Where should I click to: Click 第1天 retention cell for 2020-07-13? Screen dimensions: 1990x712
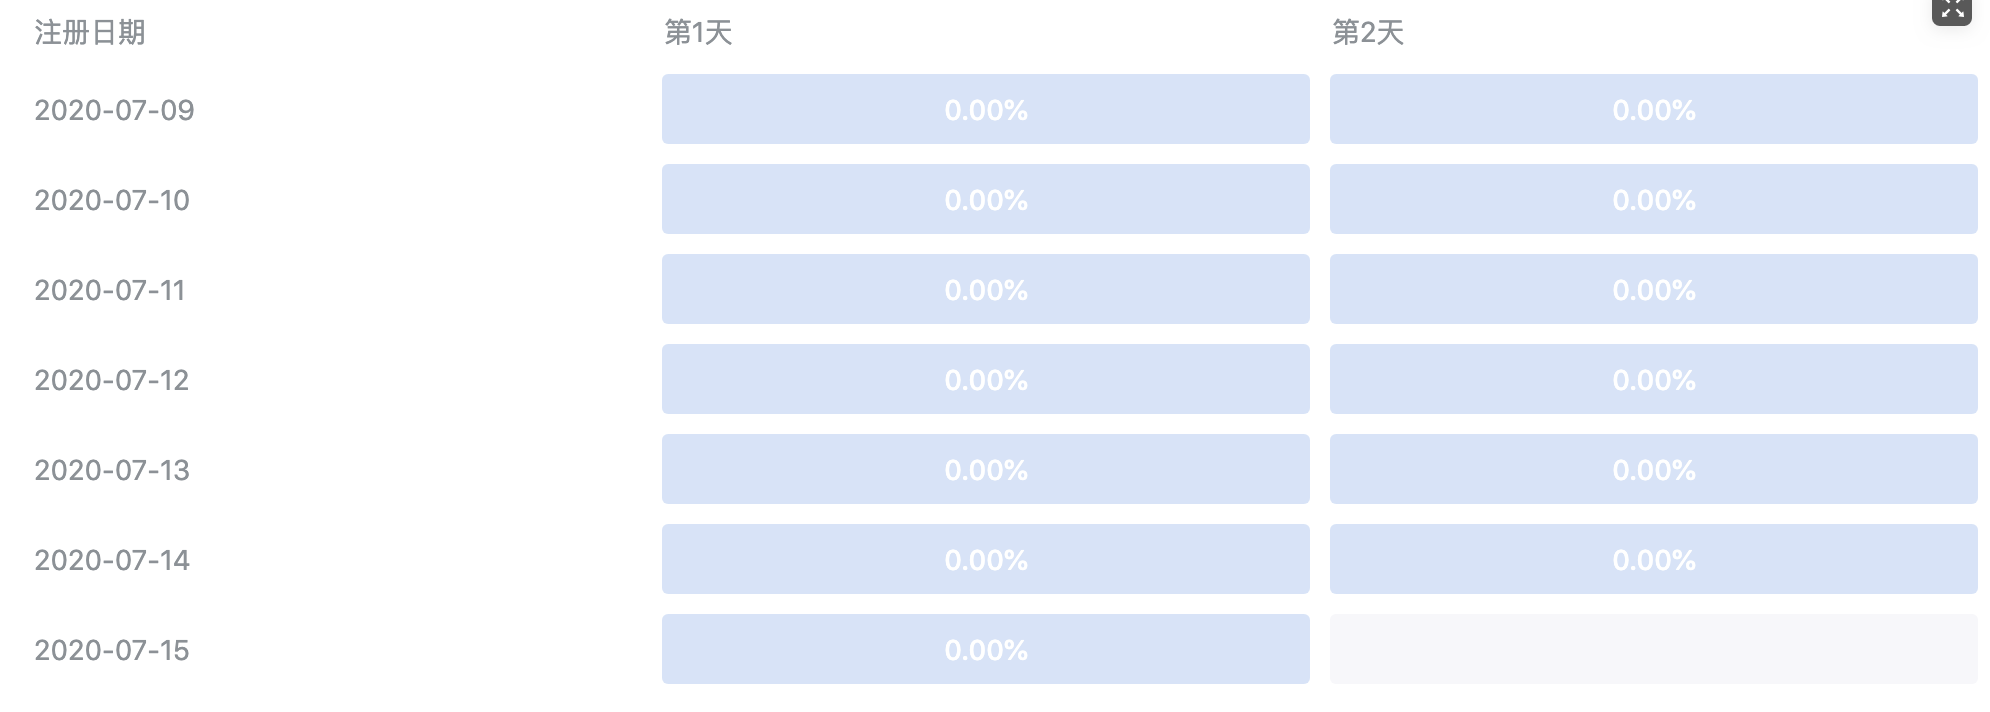pos(985,469)
